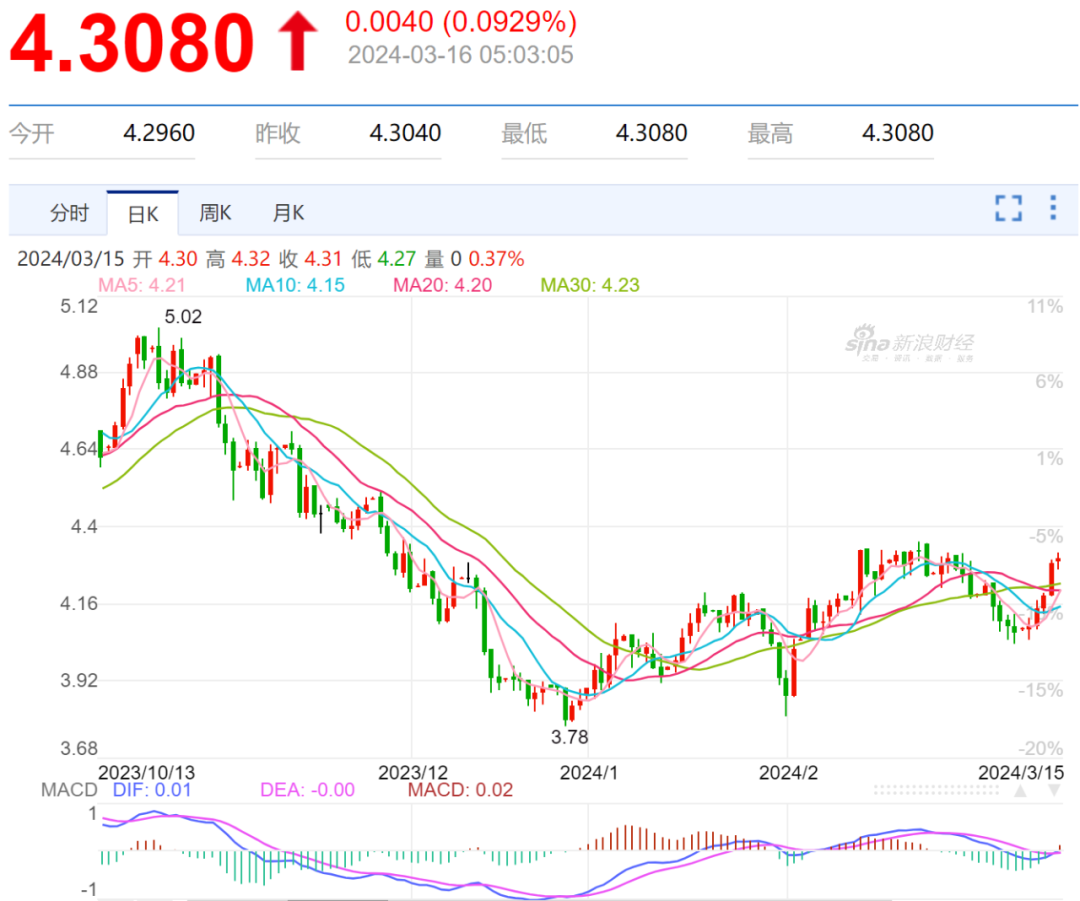Click the close price 4.31
1080x901 pixels.
323,259
